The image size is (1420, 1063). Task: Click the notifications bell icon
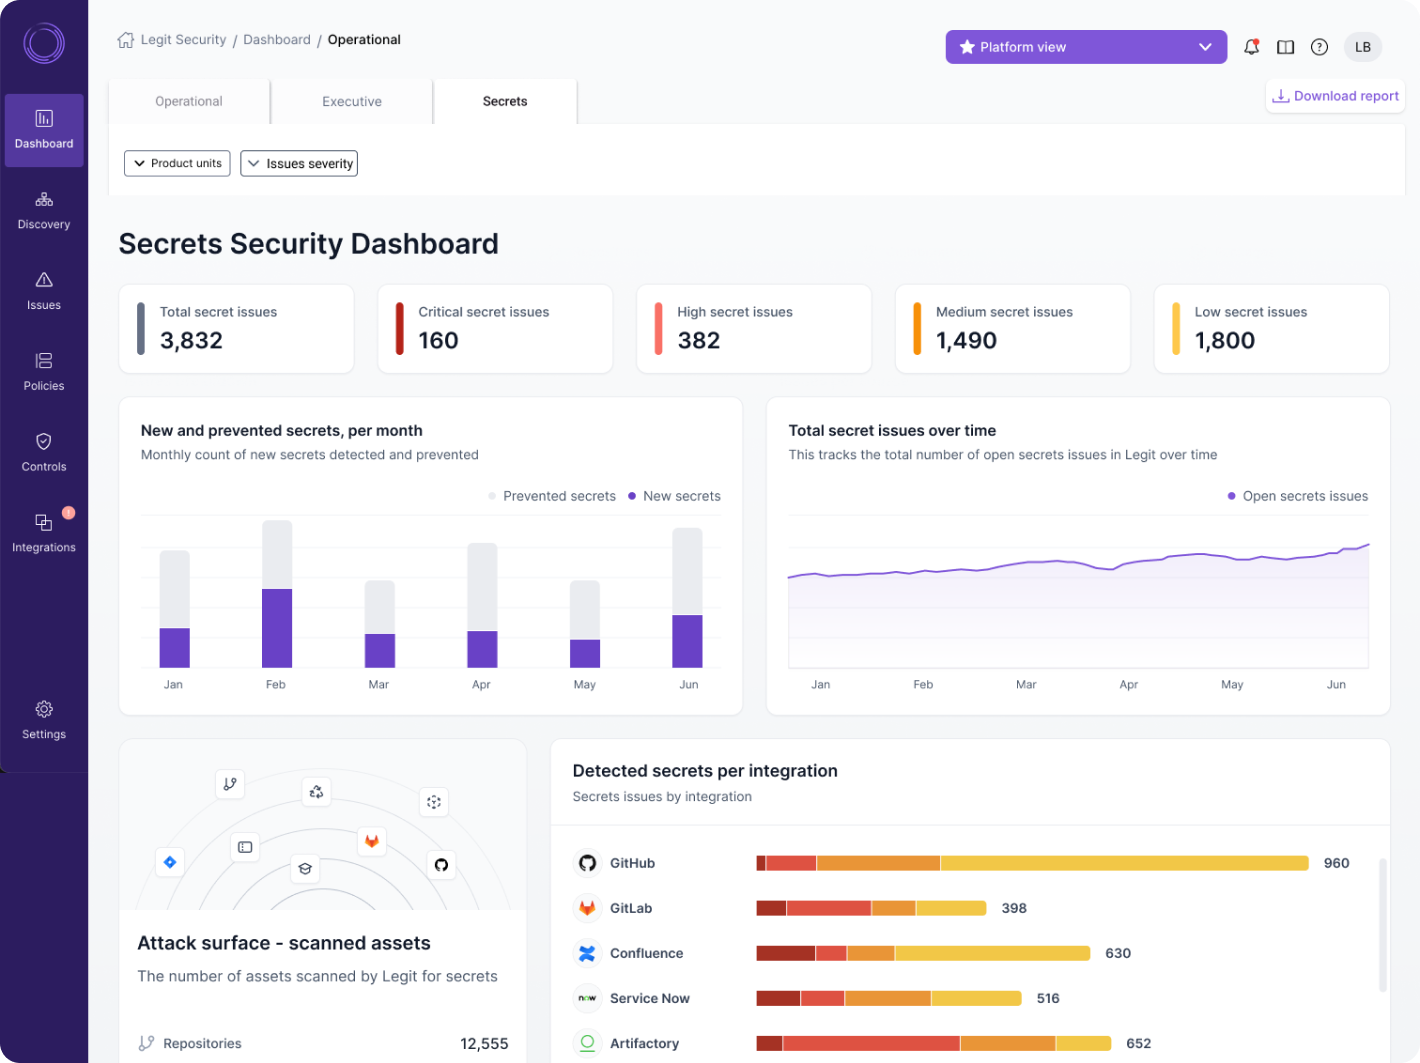tap(1249, 46)
